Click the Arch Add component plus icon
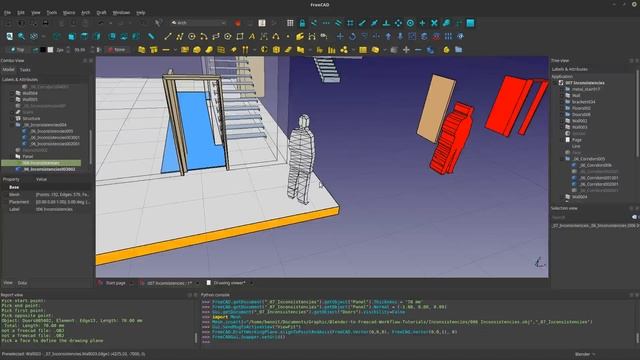640x360 pixels. click(x=406, y=50)
